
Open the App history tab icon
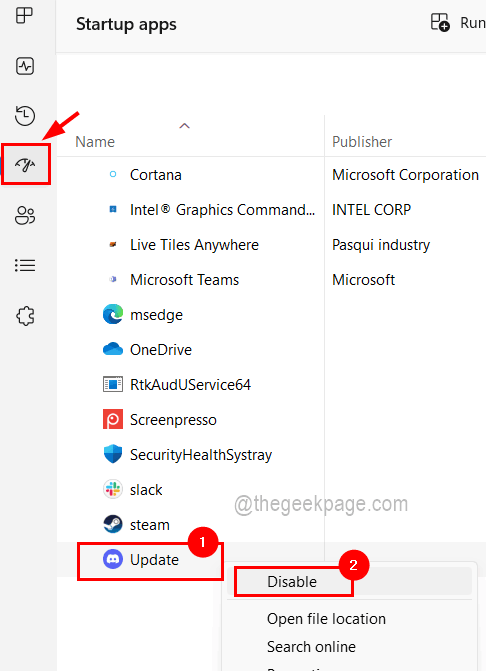click(25, 116)
